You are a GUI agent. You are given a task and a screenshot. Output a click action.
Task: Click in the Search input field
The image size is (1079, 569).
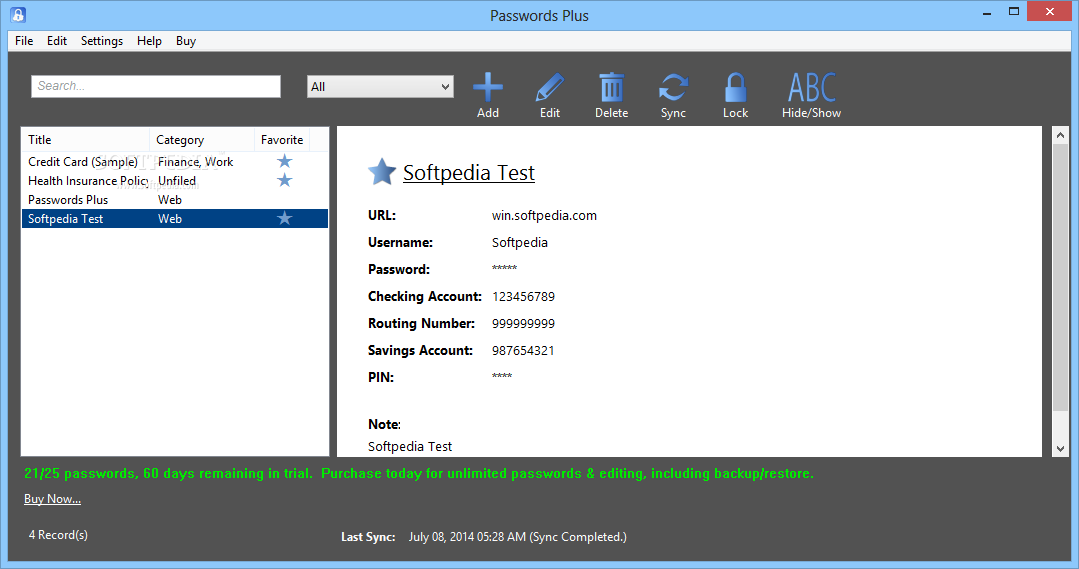tap(156, 86)
